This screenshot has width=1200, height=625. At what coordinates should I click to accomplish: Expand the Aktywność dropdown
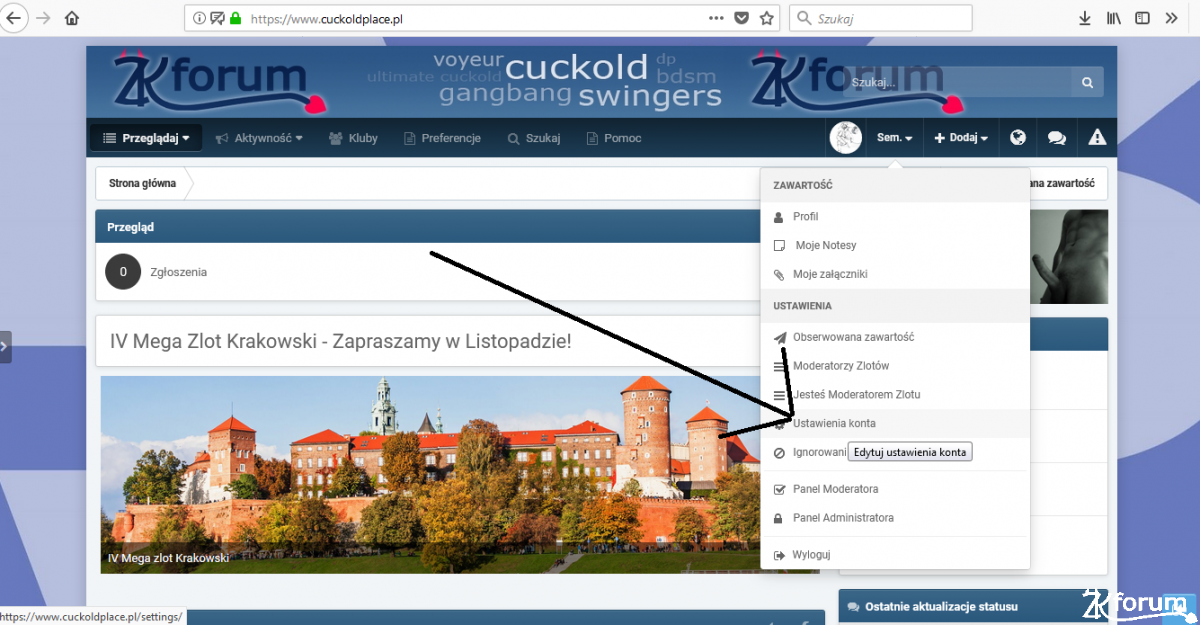pos(259,138)
